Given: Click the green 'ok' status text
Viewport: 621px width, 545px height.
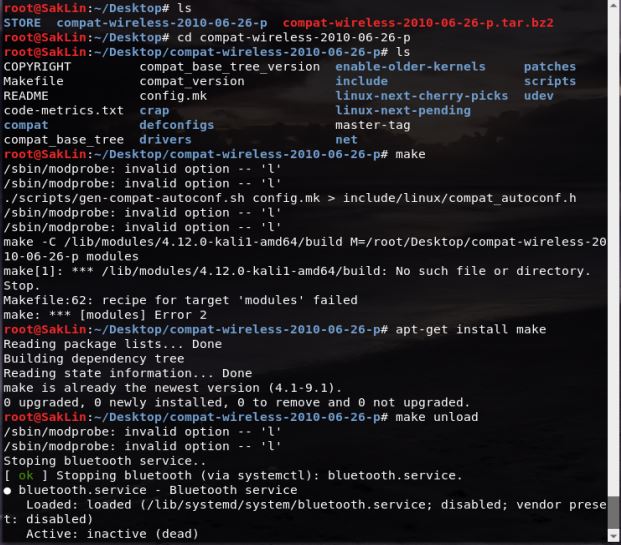Looking at the screenshot, I should click(26, 475).
